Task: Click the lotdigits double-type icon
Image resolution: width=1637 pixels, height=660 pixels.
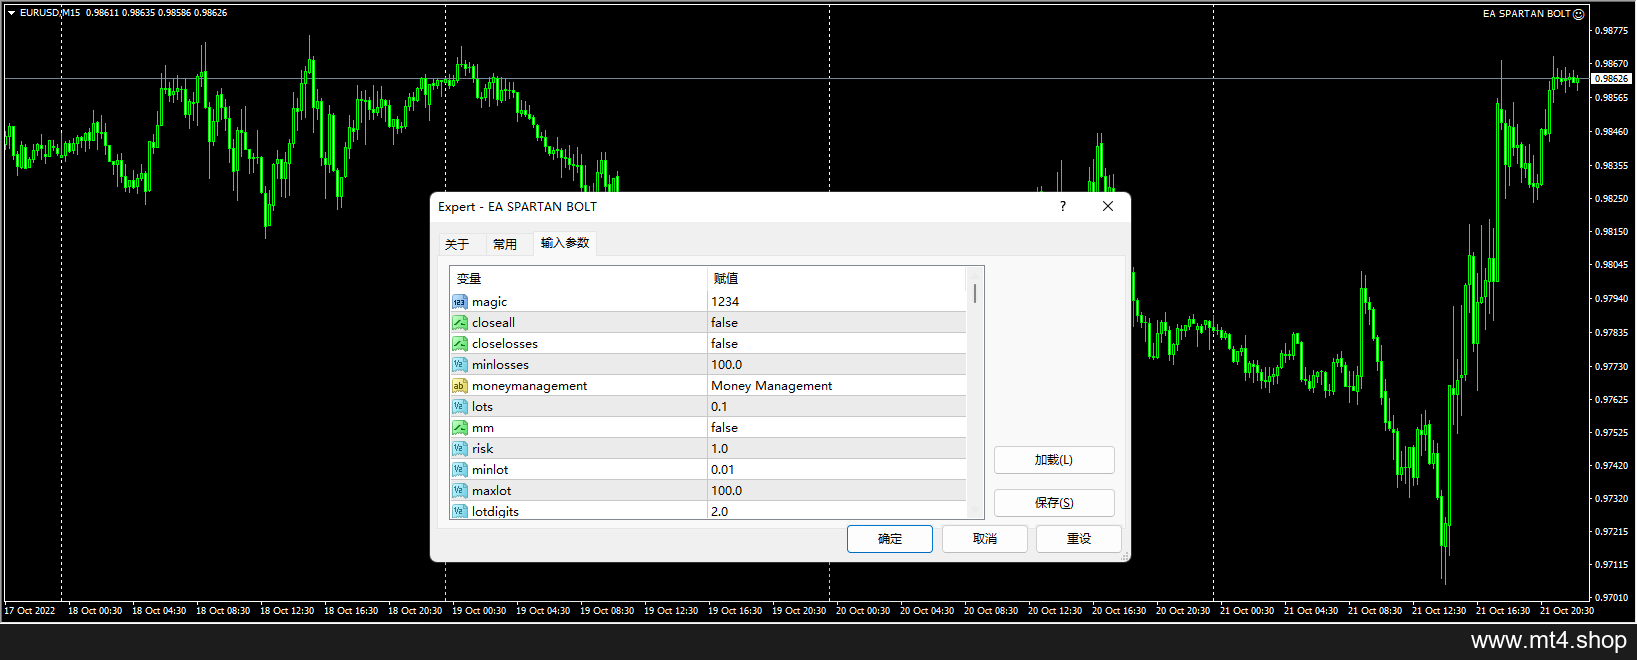Action: point(459,511)
